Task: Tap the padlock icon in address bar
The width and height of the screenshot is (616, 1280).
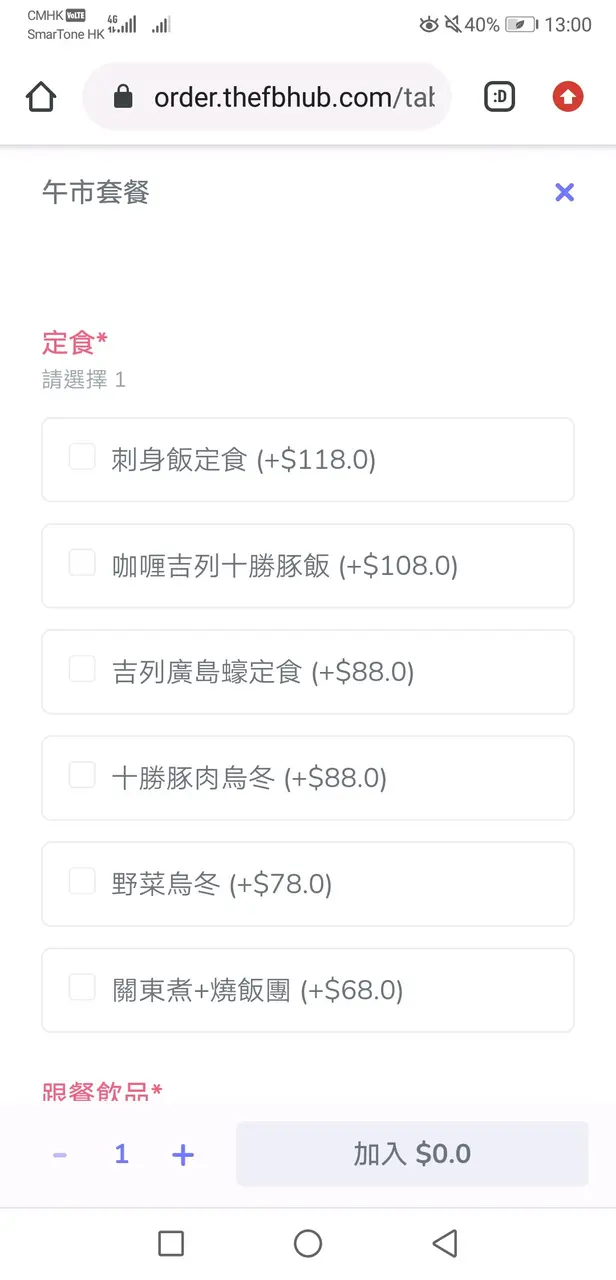Action: pyautogui.click(x=123, y=97)
